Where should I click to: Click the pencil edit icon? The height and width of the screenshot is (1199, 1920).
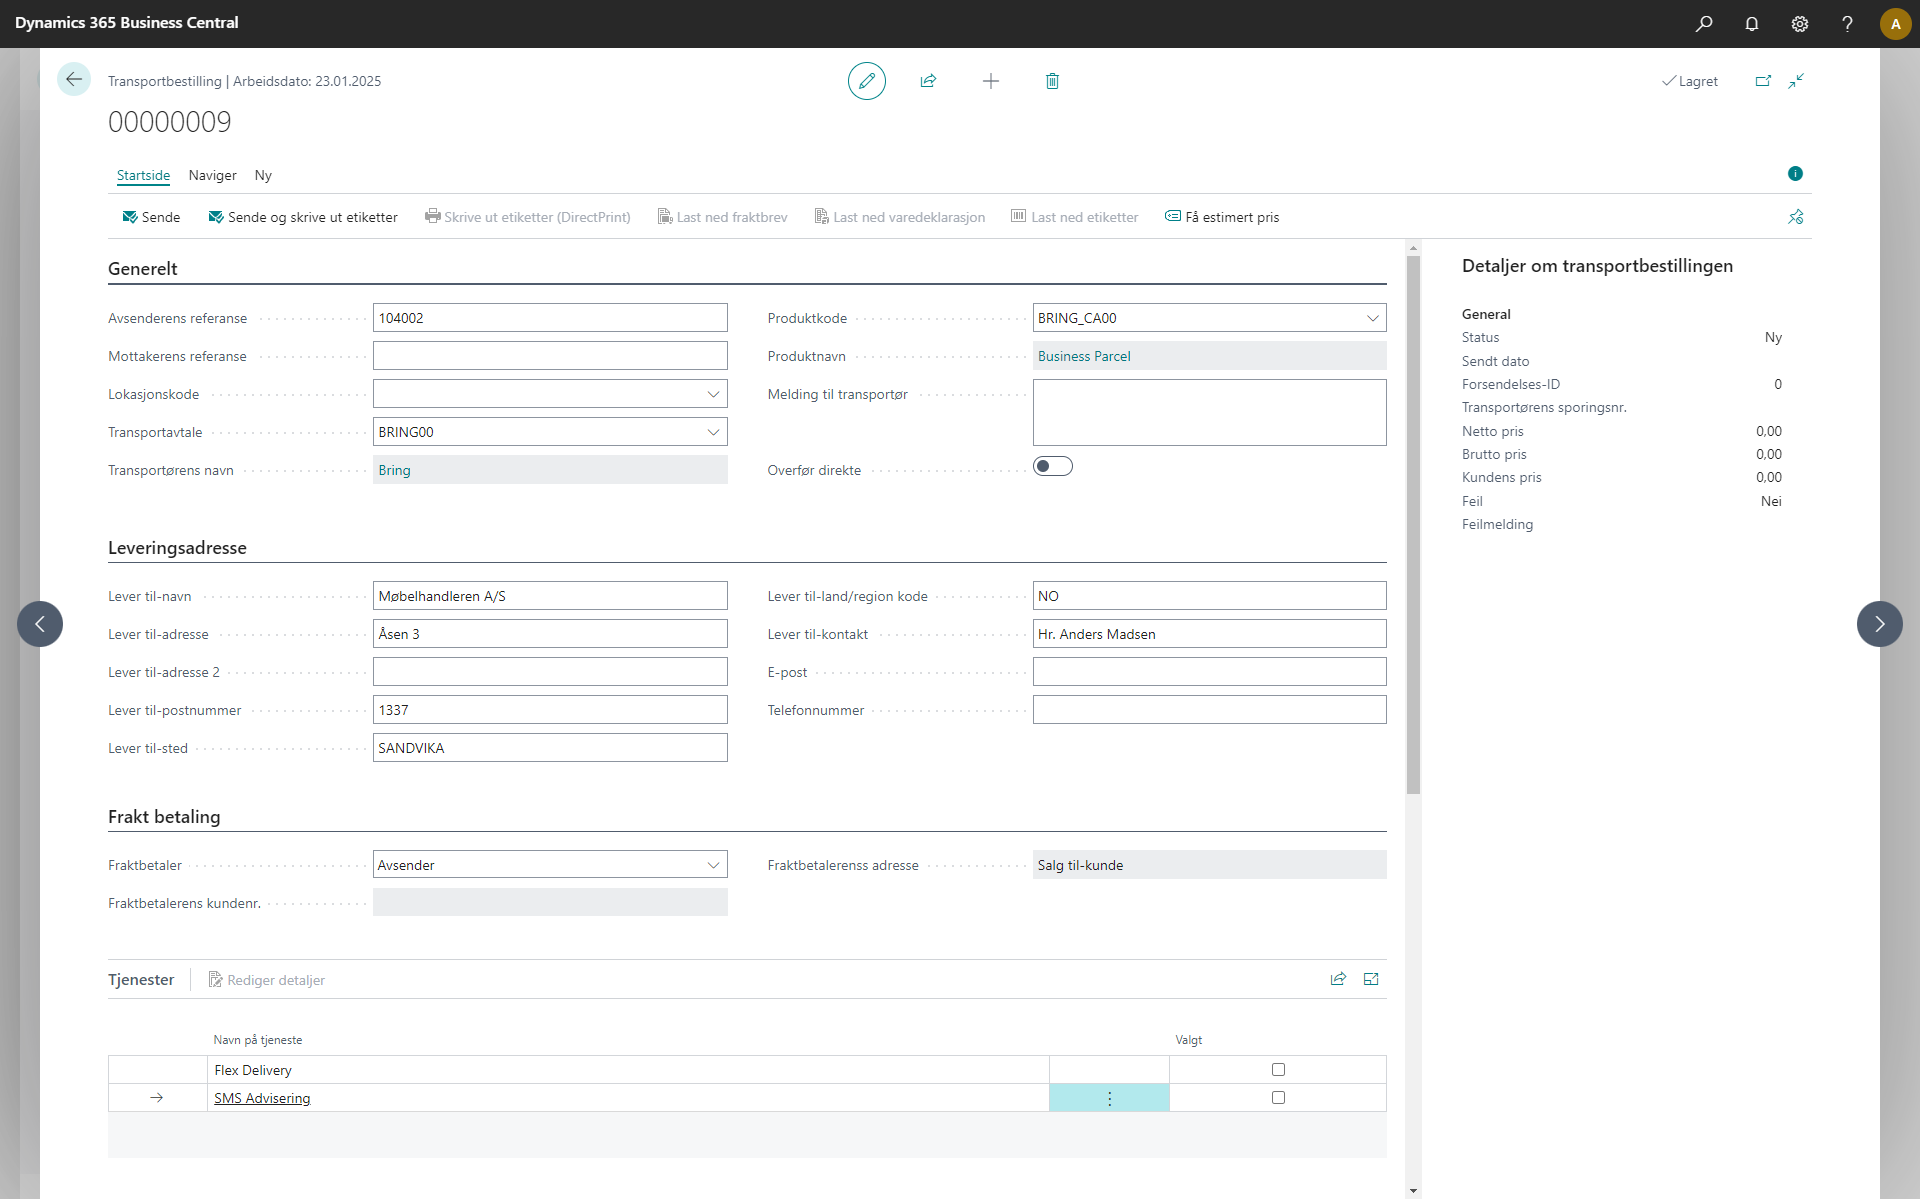(866, 81)
